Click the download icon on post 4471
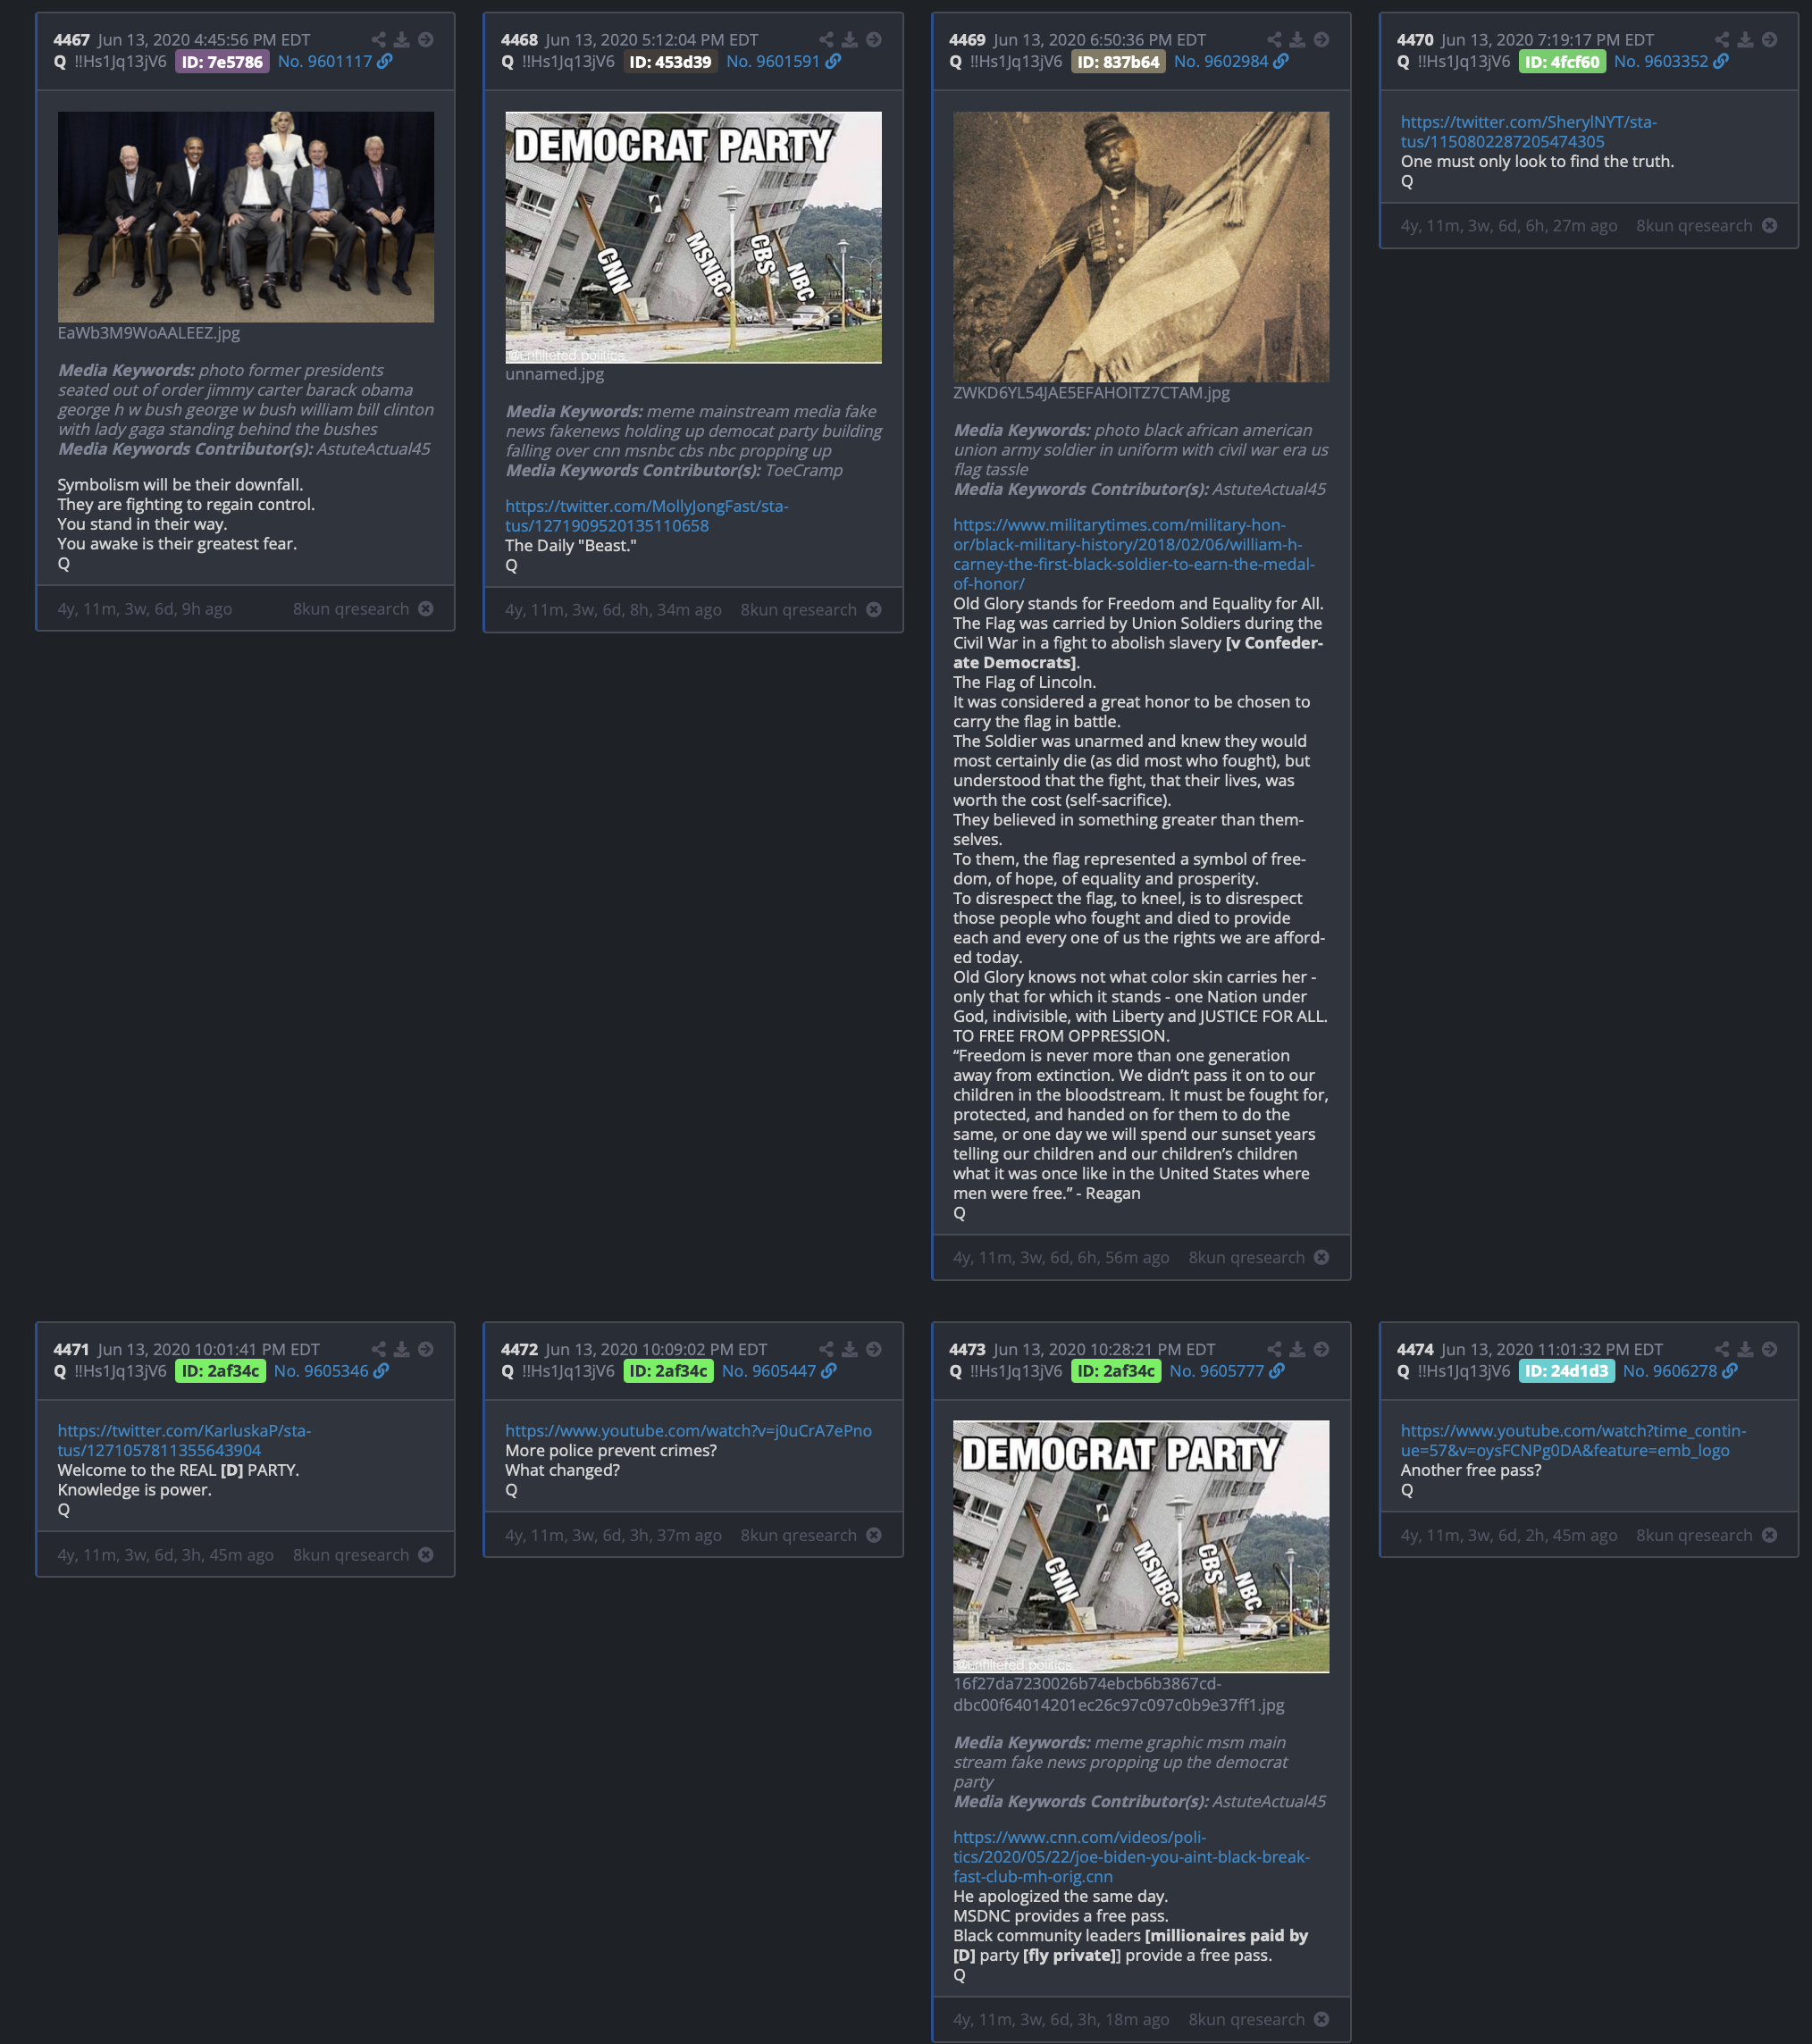 tap(401, 1349)
